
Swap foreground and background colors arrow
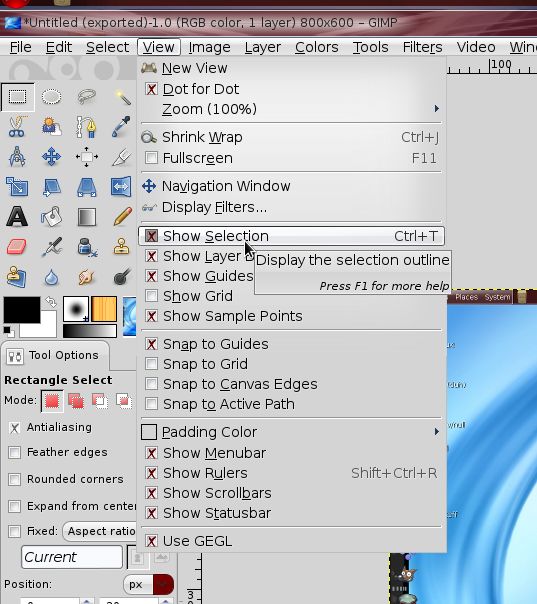(x=51, y=302)
